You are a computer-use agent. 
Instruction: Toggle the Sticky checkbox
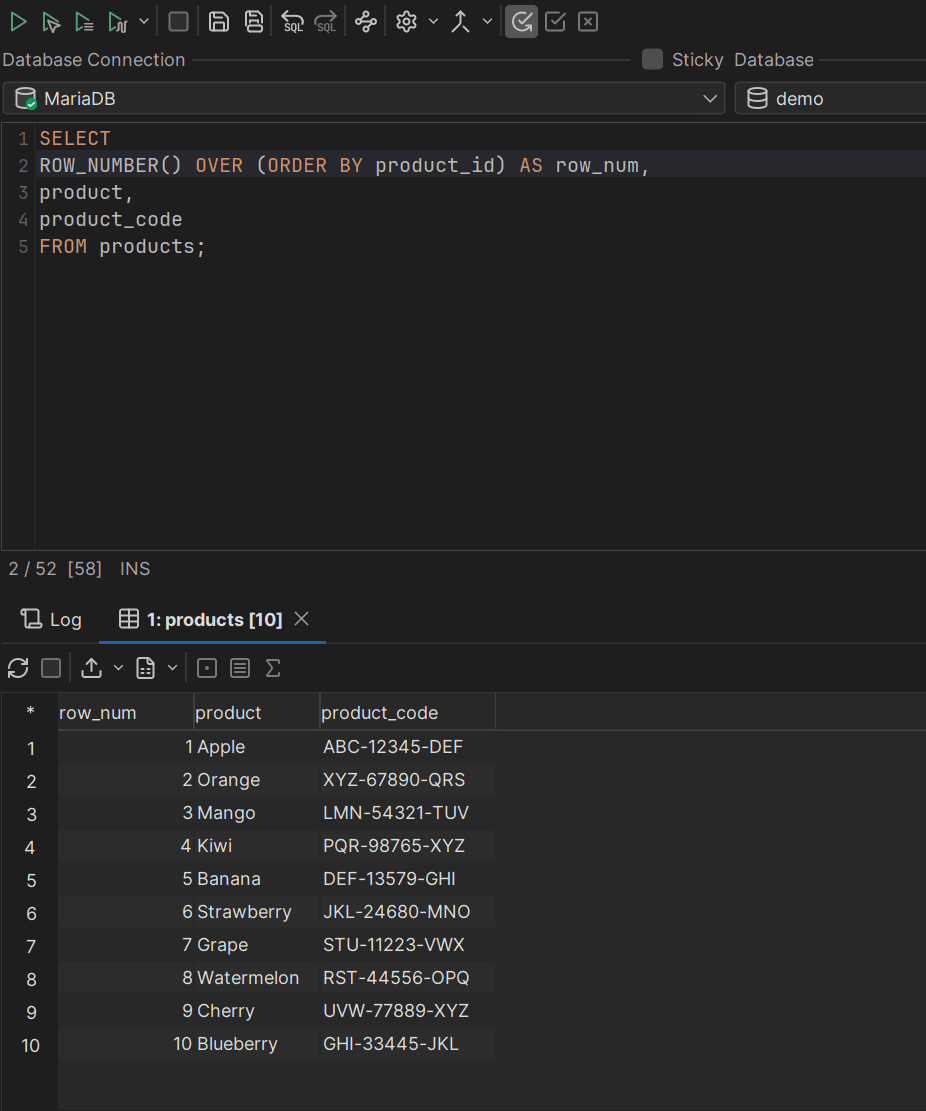coord(653,60)
